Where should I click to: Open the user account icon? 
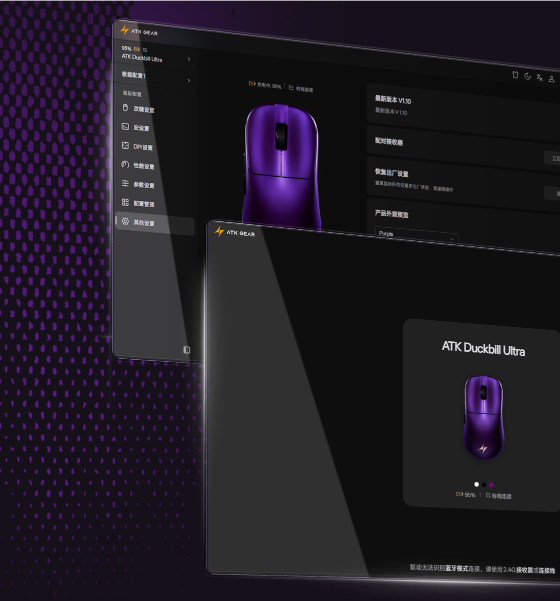pyautogui.click(x=552, y=79)
